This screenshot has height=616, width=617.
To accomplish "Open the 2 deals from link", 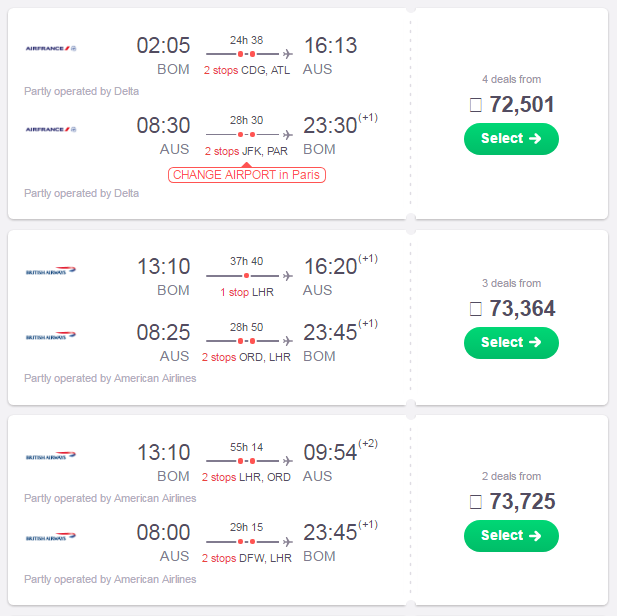I will pos(511,476).
